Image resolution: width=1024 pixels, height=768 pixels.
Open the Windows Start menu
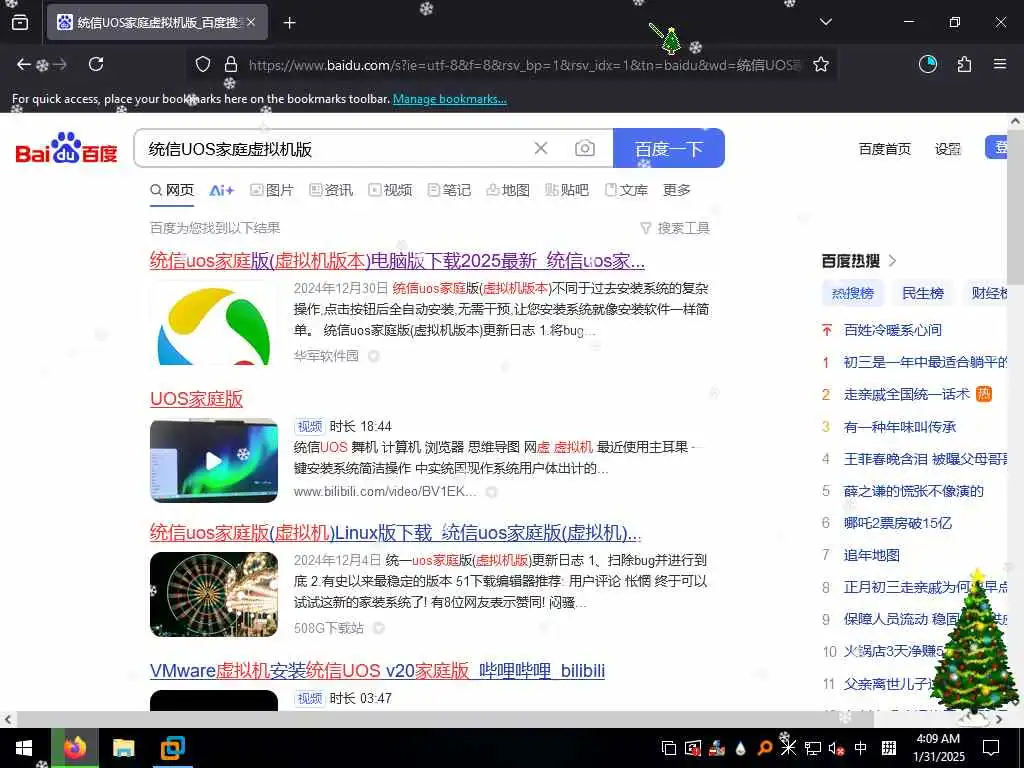point(24,748)
